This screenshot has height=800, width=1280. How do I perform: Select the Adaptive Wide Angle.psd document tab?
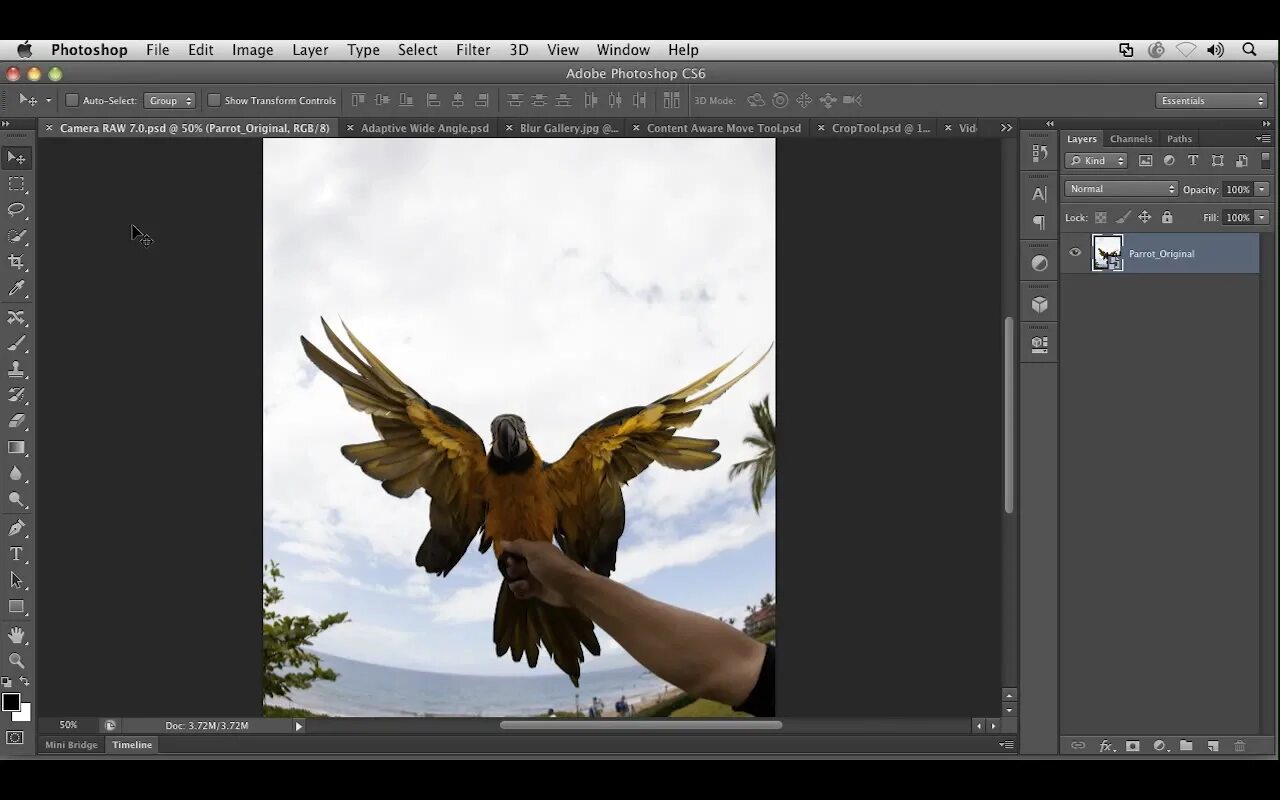424,128
